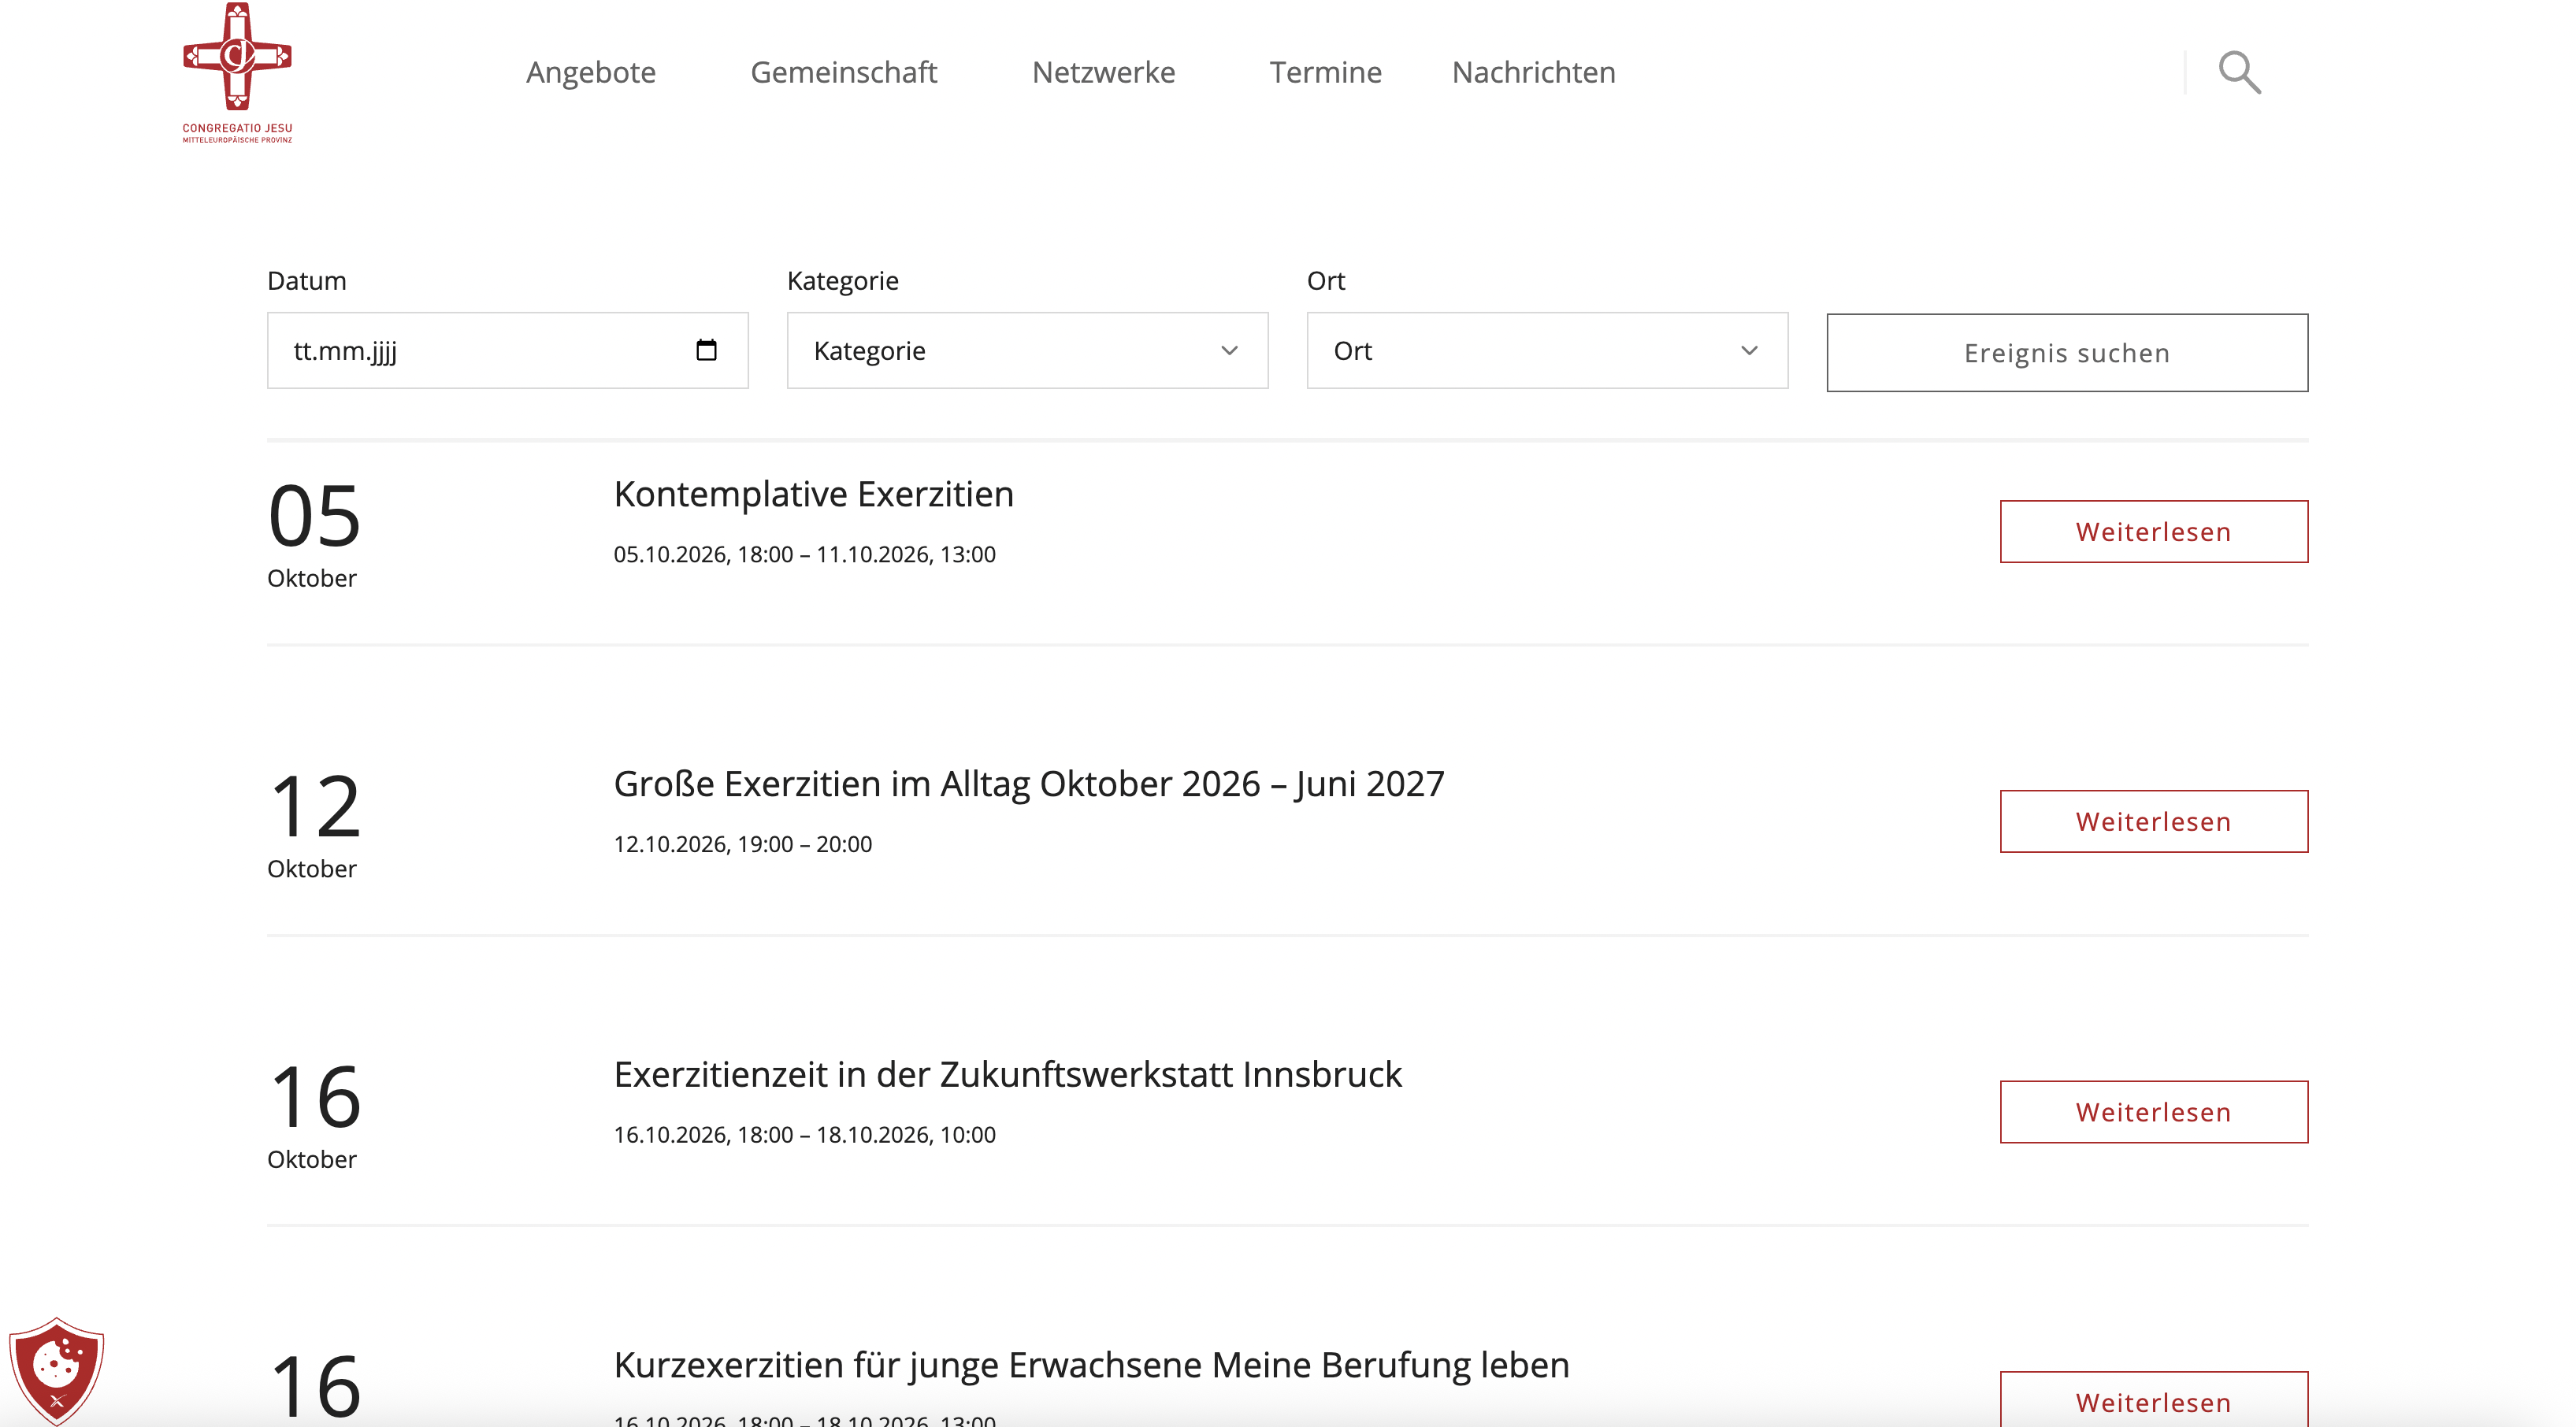Open Exerzitienzeit in der Zukunftswerkstatt Innsbruck title
The height and width of the screenshot is (1427, 2576).
[x=1007, y=1074]
